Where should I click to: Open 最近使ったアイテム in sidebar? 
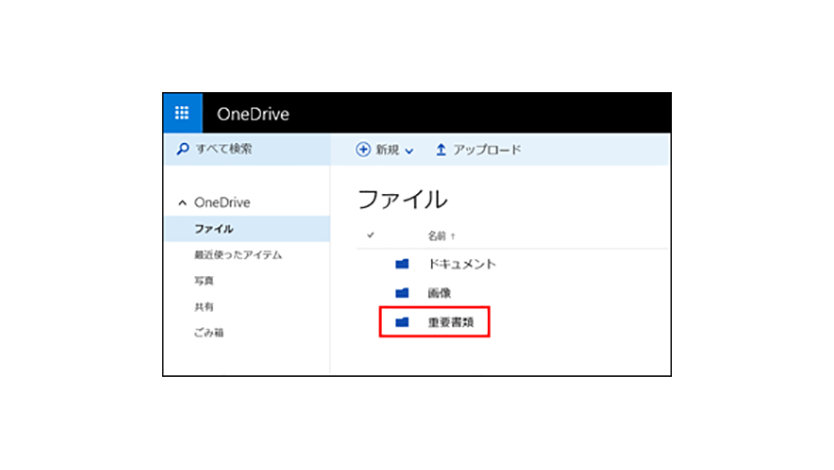point(238,255)
